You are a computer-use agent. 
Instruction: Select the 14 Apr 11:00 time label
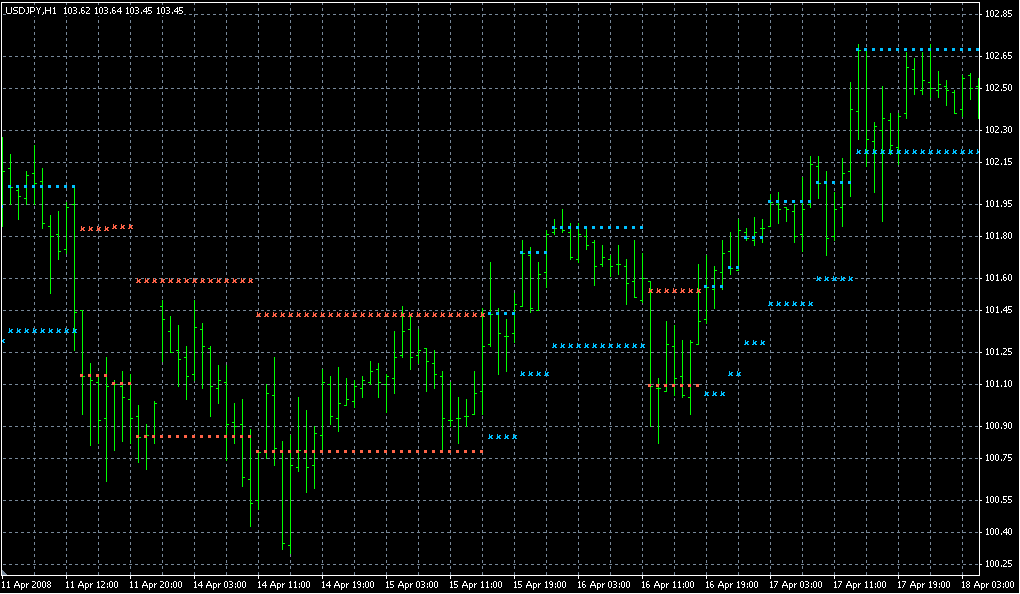(283, 583)
